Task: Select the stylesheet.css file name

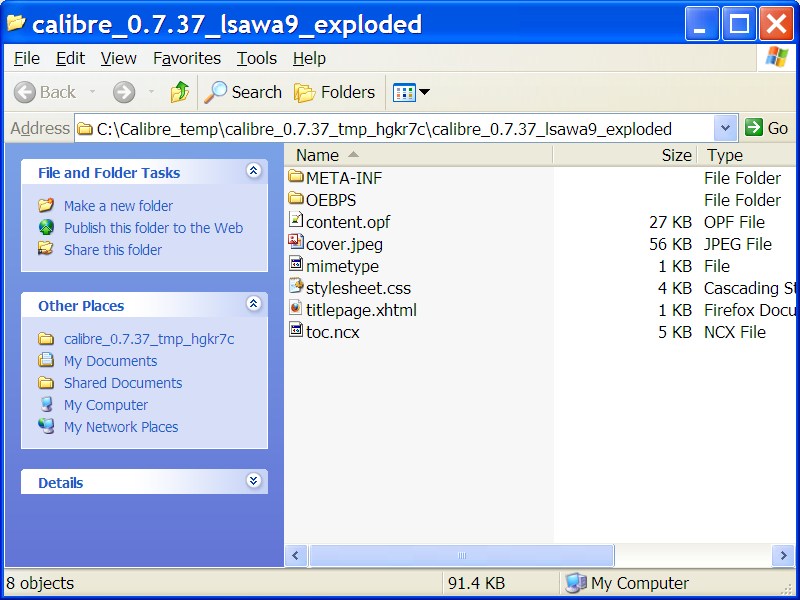Action: point(358,288)
